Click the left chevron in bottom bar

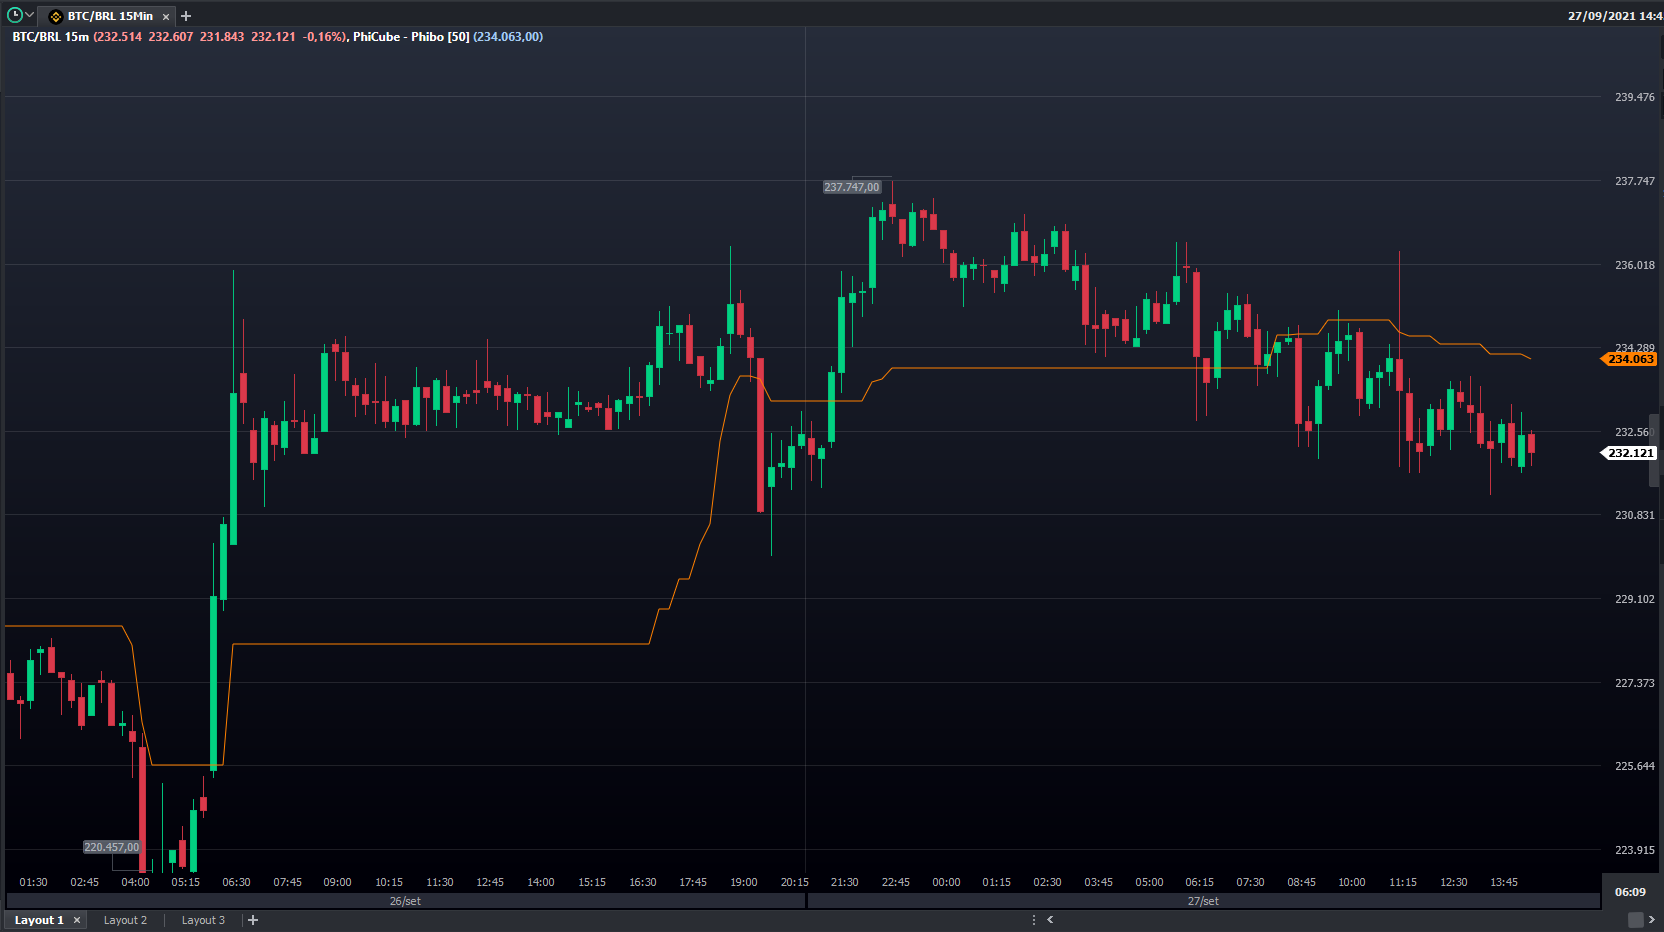[x=1050, y=920]
